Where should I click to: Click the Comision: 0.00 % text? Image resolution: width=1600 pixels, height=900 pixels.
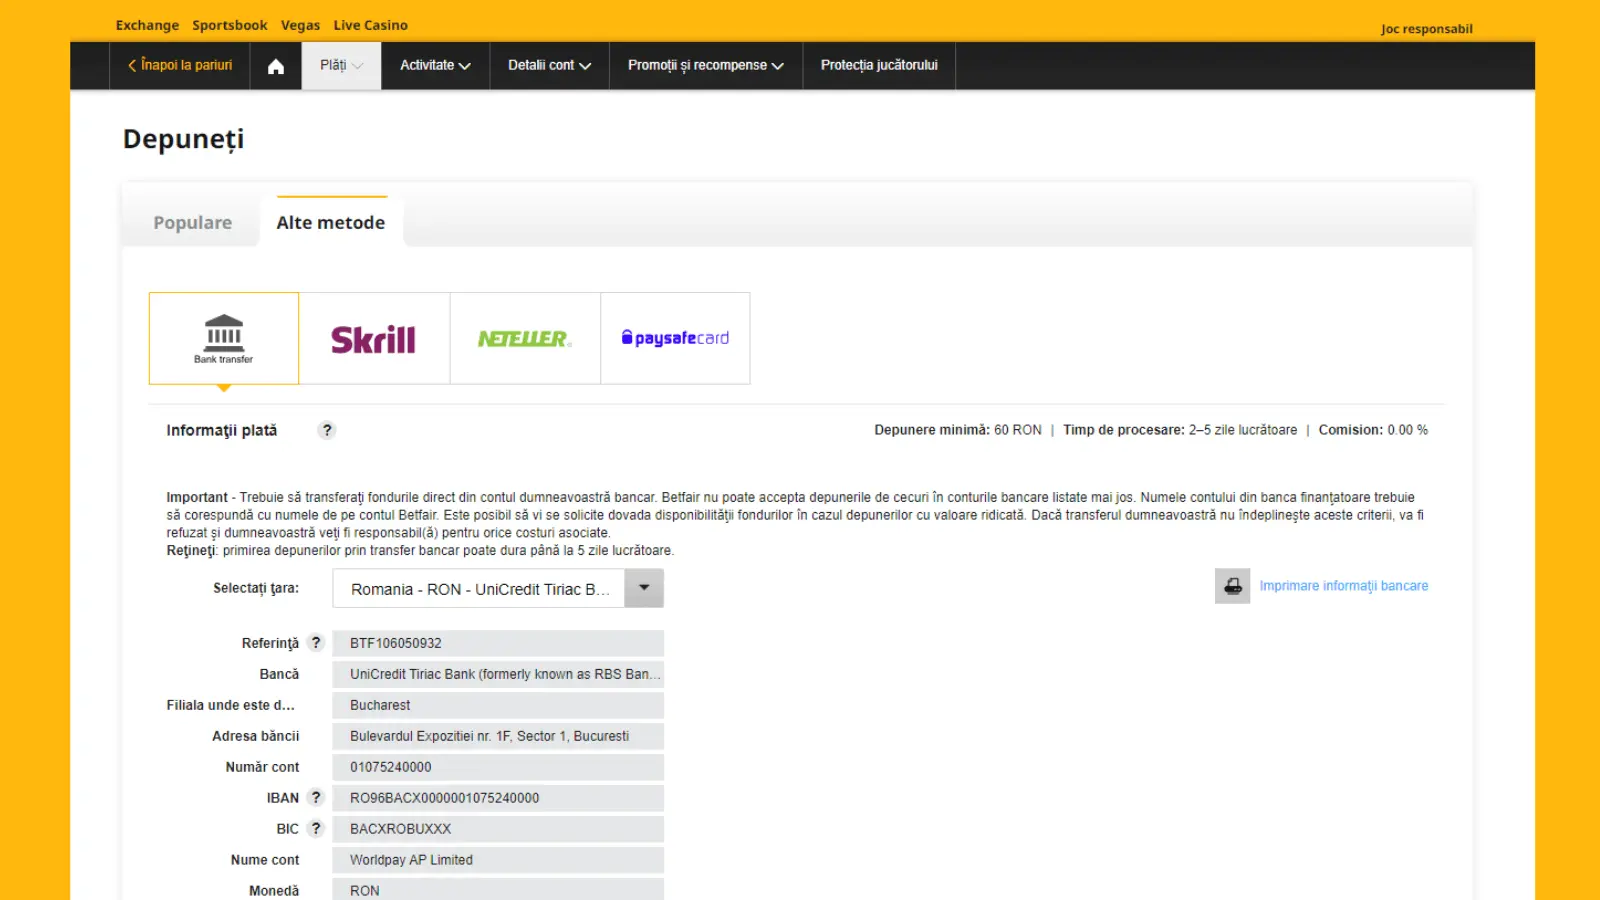tap(1373, 430)
